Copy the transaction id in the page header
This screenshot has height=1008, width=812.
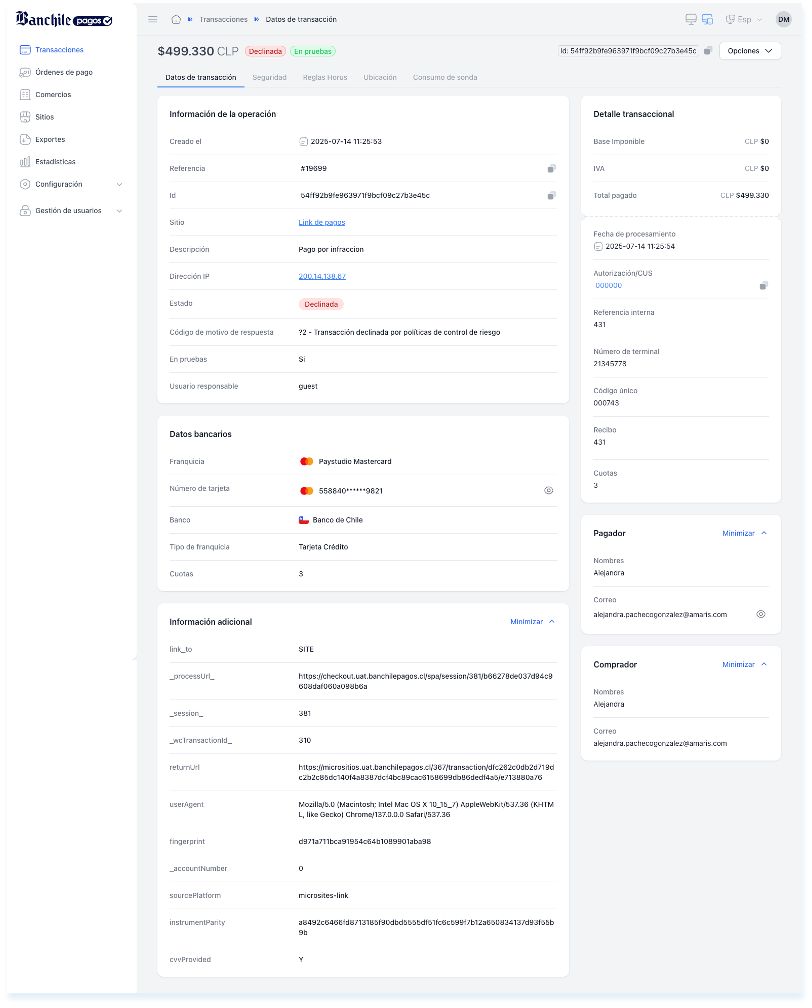tap(707, 51)
